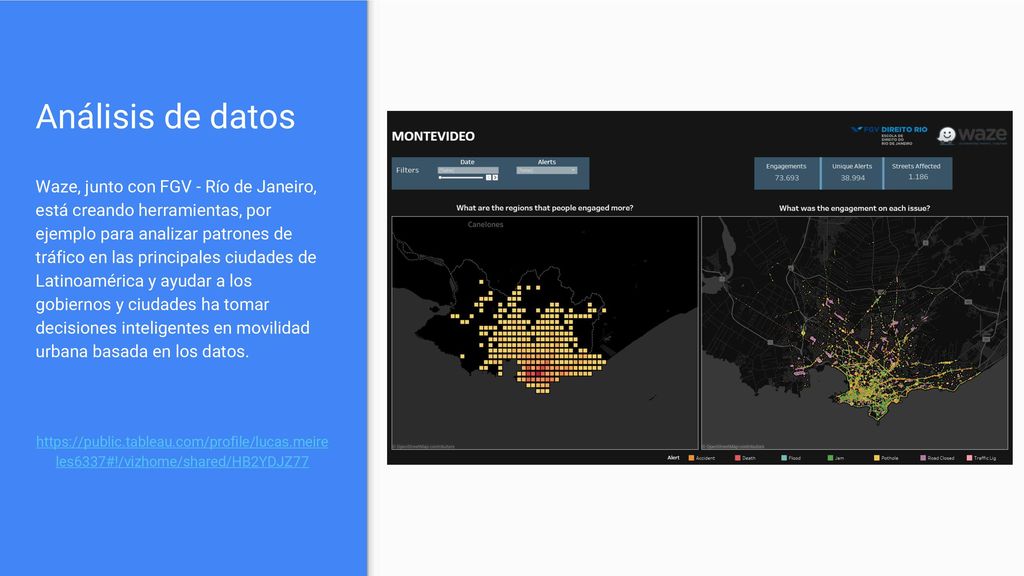
Task: Open the Alerts filter dropdown
Action: click(547, 170)
